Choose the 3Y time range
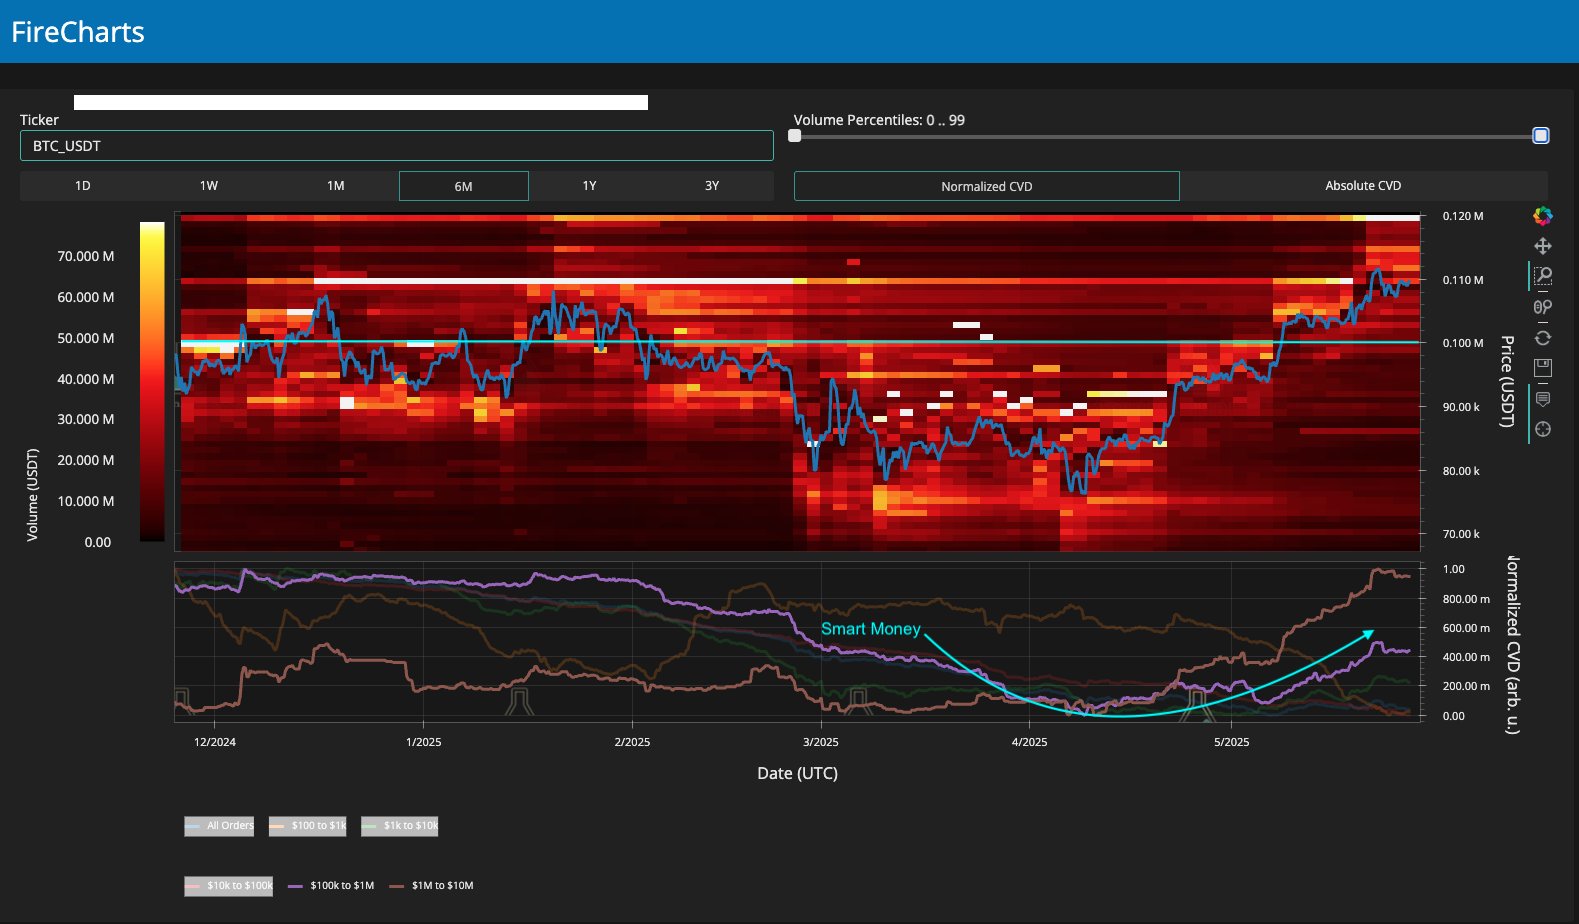Image resolution: width=1579 pixels, height=924 pixels. pos(712,186)
